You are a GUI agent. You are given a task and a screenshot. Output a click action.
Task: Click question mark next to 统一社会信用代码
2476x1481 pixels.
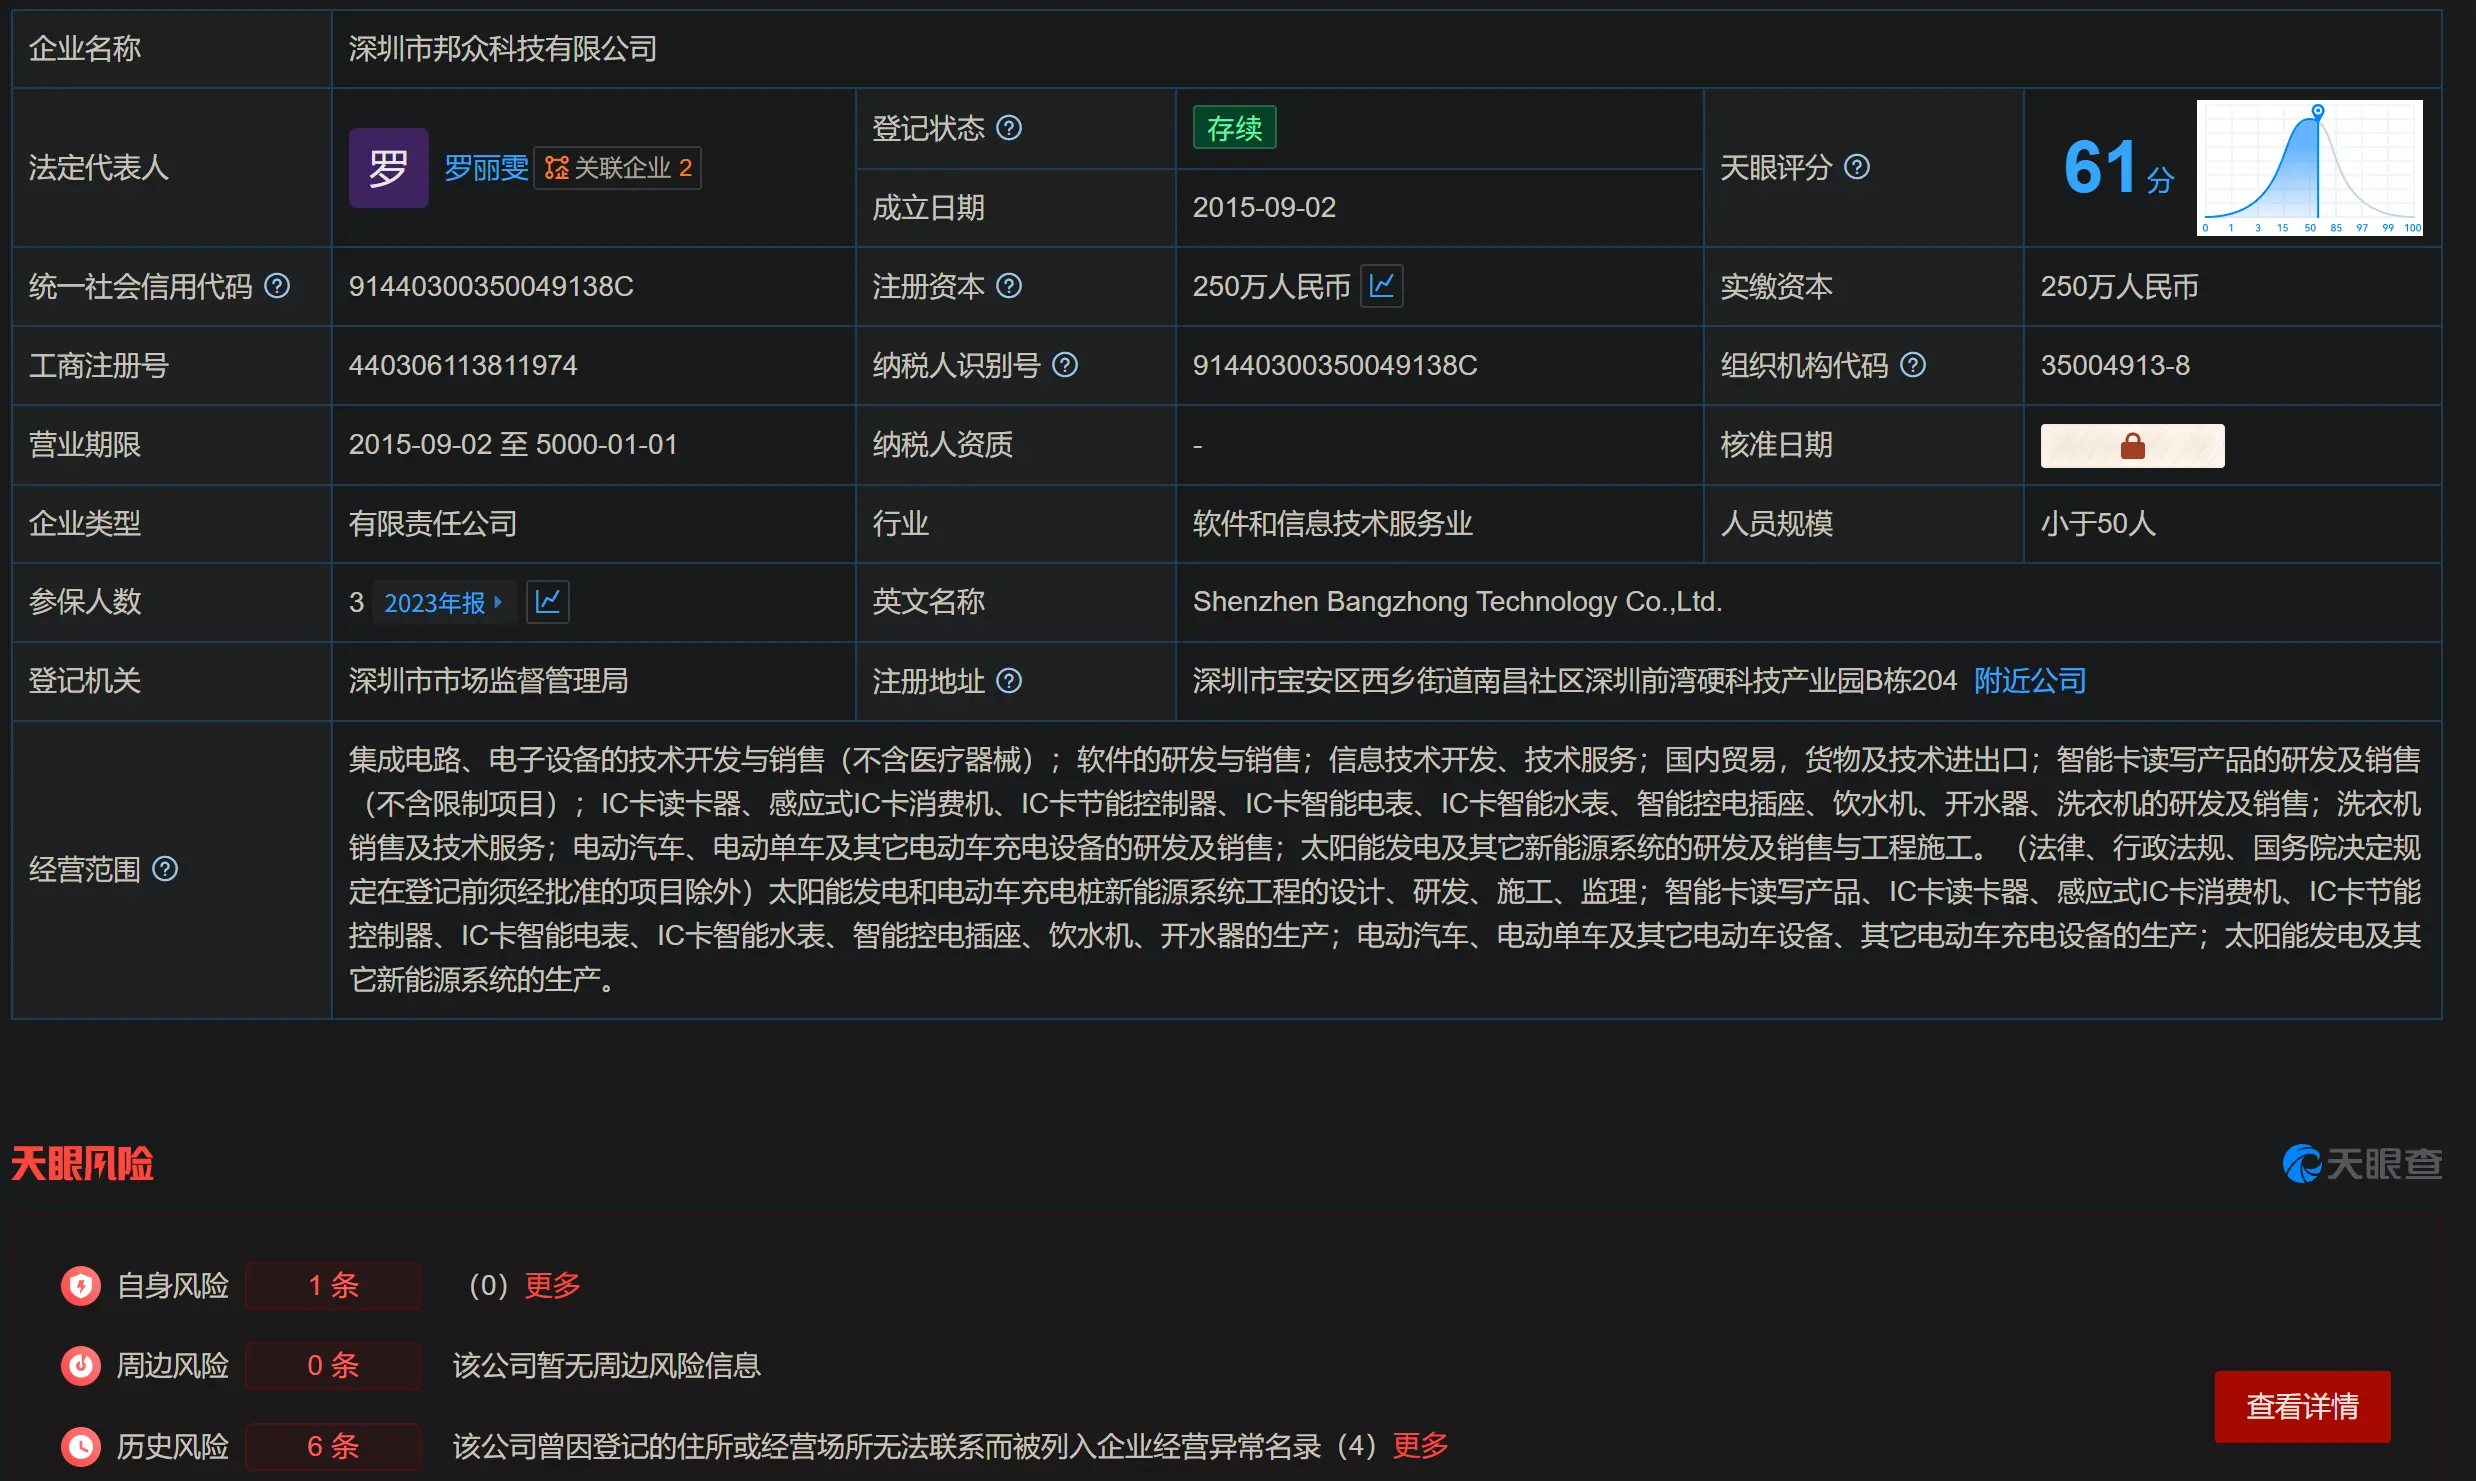[x=277, y=286]
